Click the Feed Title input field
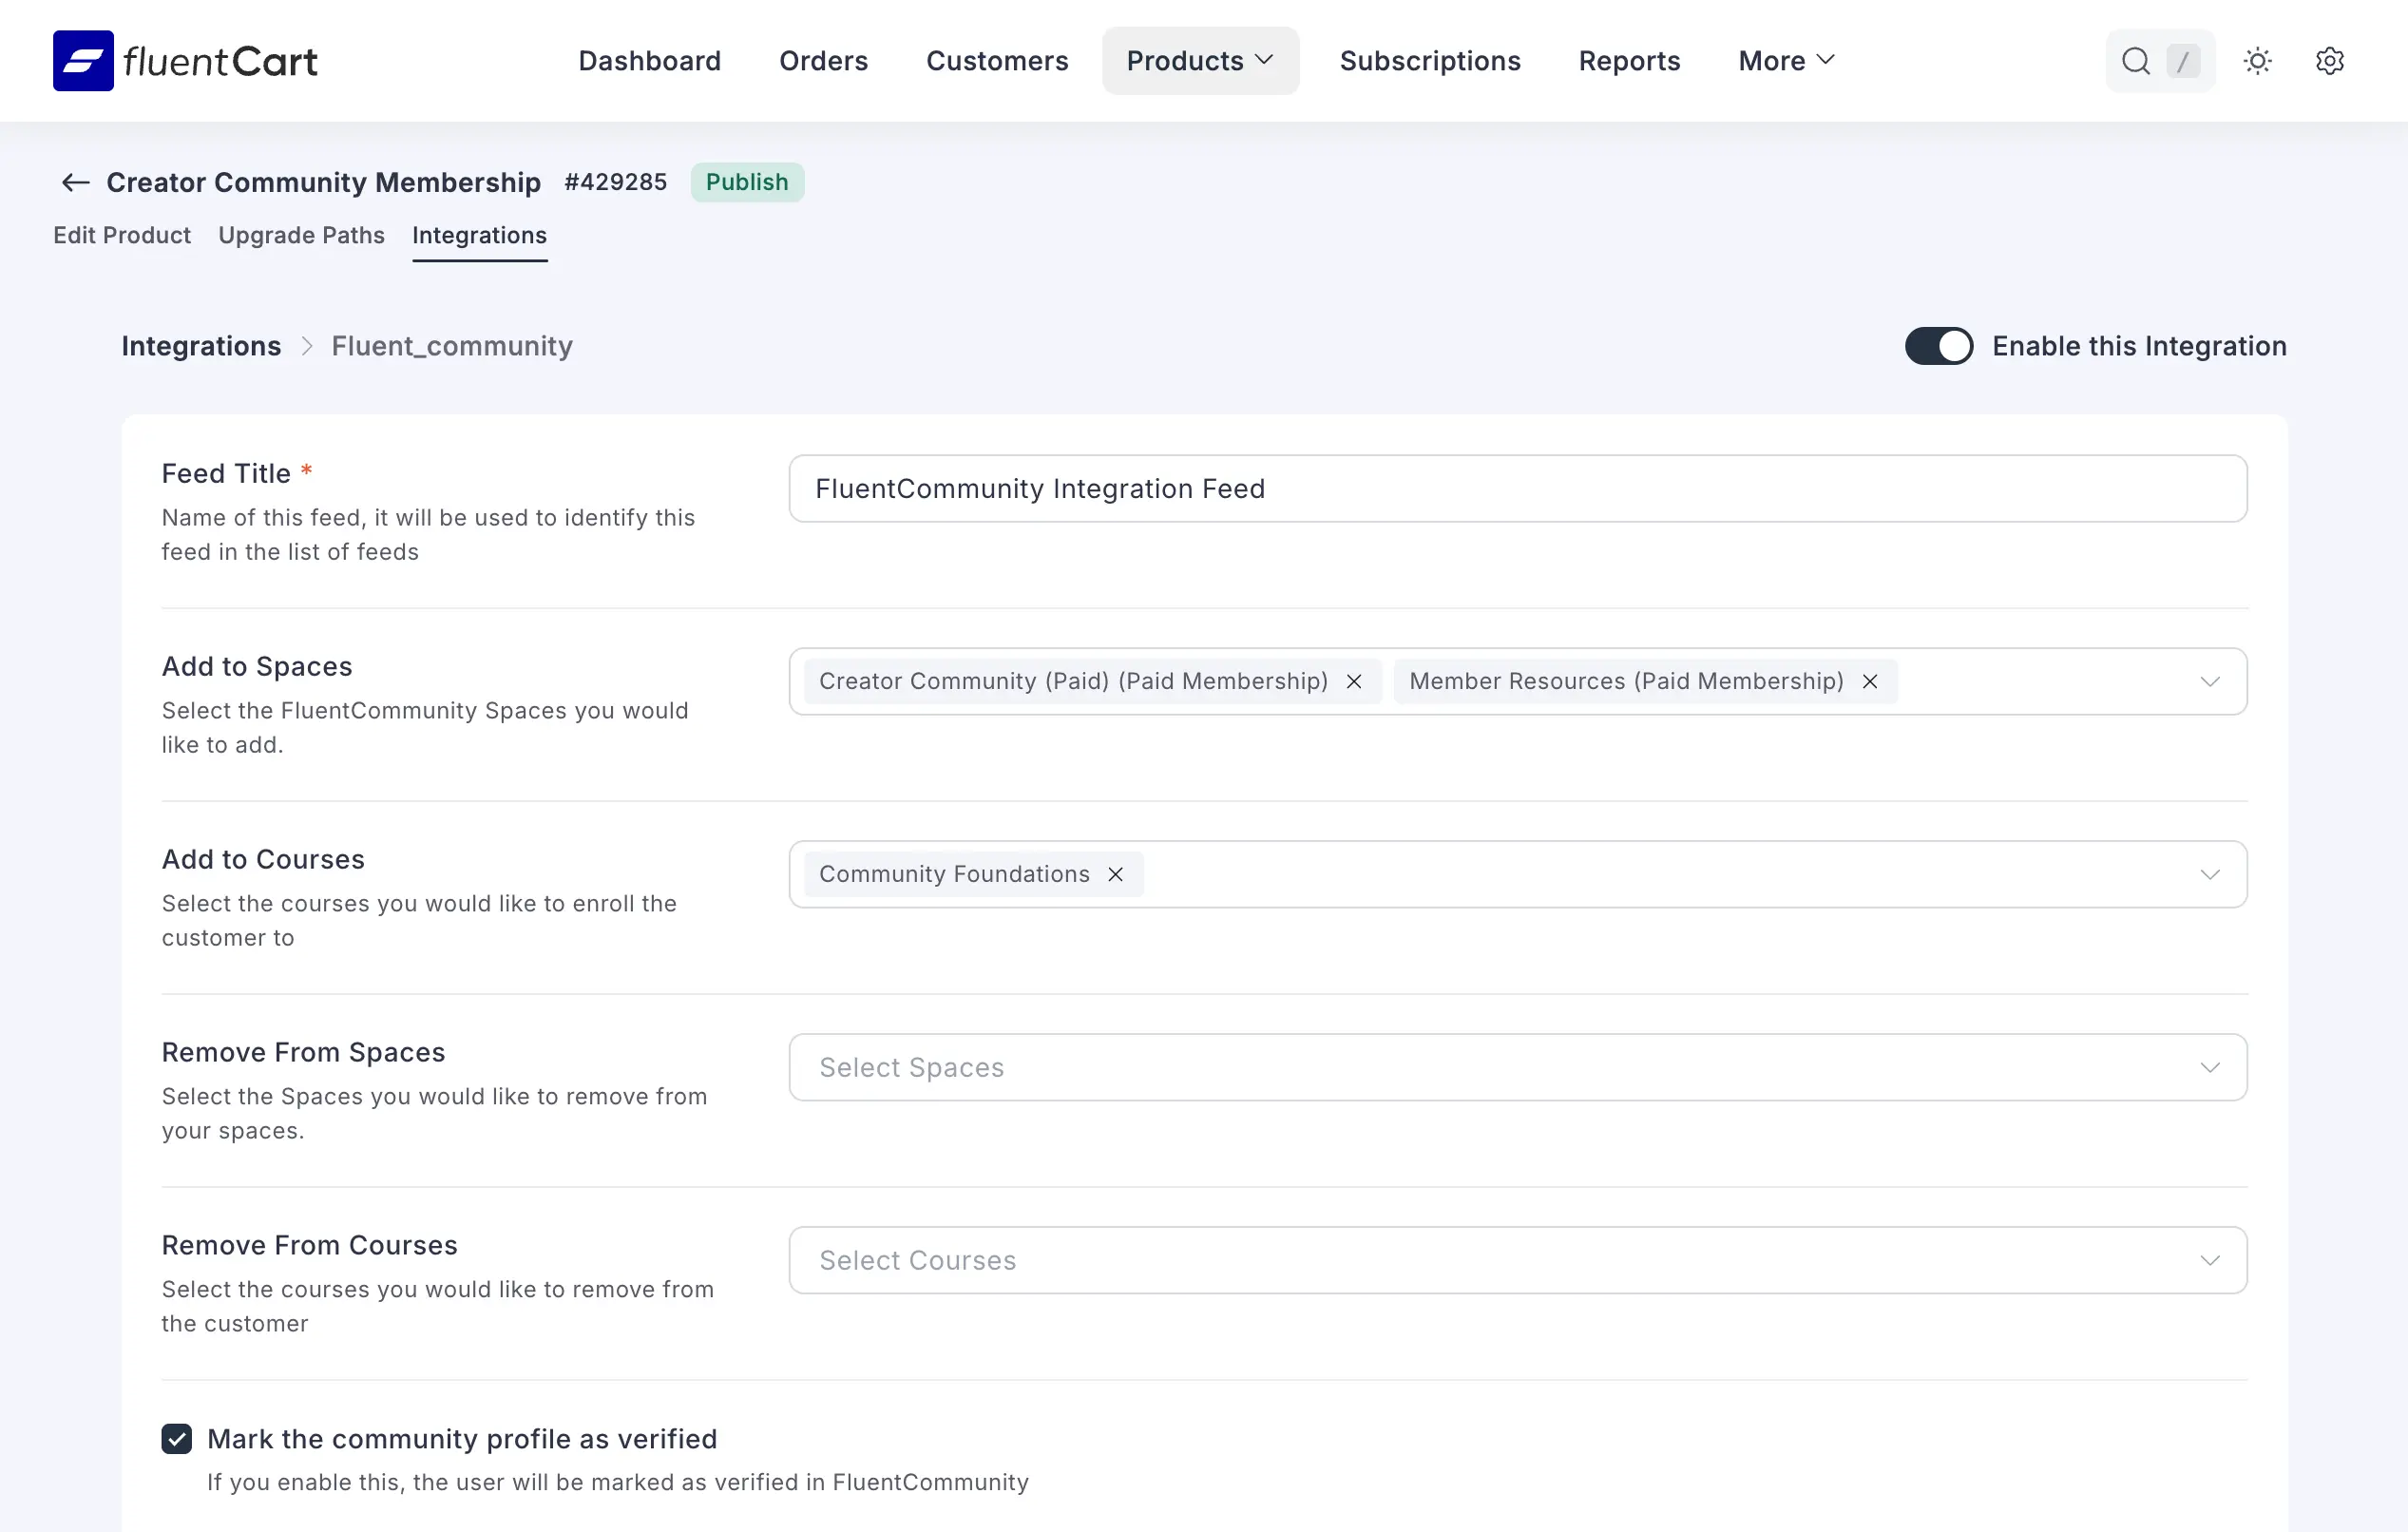 [x=1518, y=489]
